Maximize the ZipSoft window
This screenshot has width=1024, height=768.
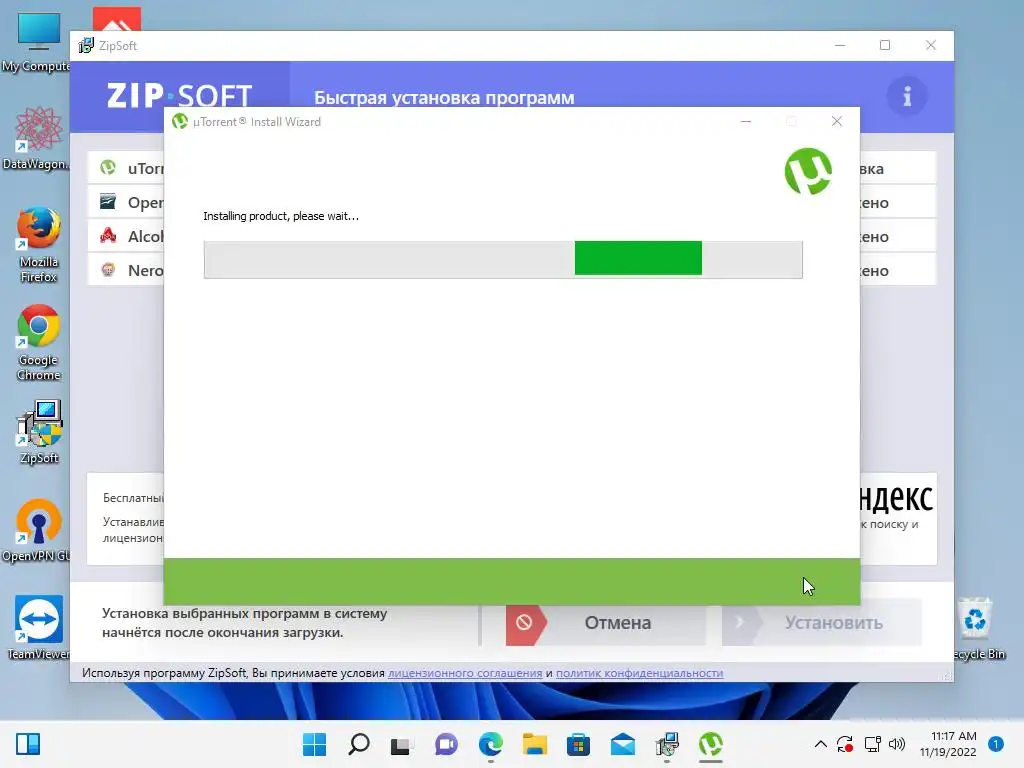[885, 45]
